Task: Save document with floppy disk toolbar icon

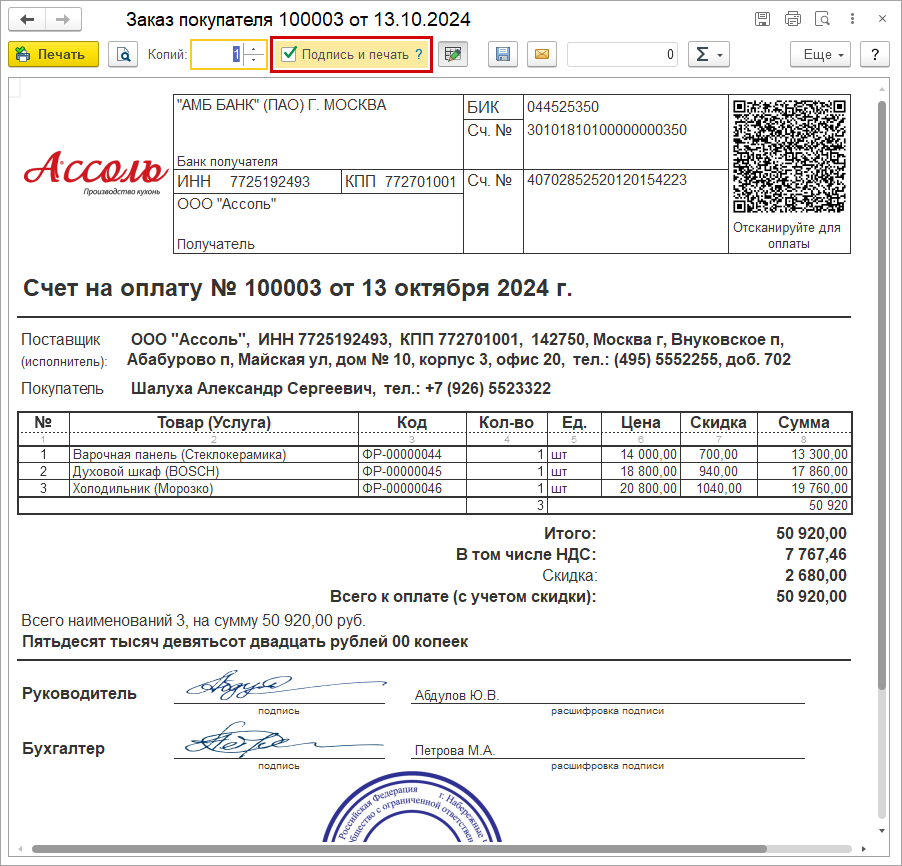Action: tap(503, 55)
